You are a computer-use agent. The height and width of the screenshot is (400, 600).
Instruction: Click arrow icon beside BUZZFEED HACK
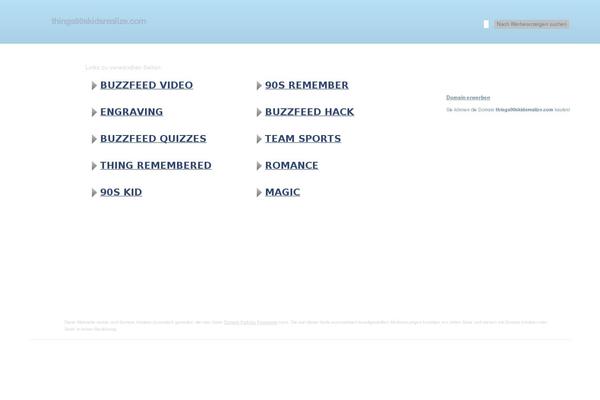pyautogui.click(x=259, y=113)
